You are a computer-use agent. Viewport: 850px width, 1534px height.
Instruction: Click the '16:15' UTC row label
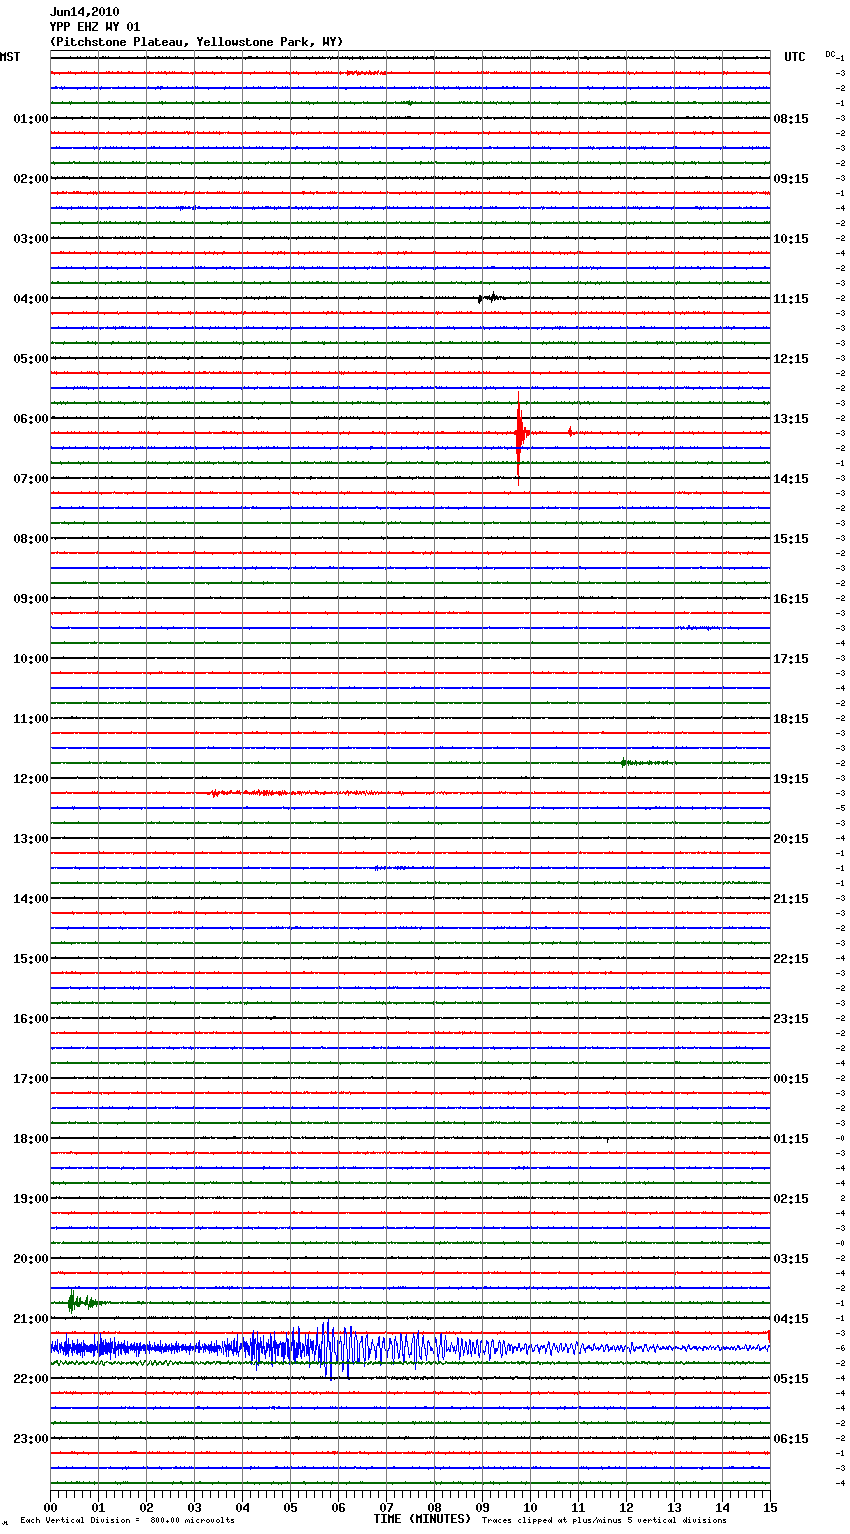(x=791, y=599)
